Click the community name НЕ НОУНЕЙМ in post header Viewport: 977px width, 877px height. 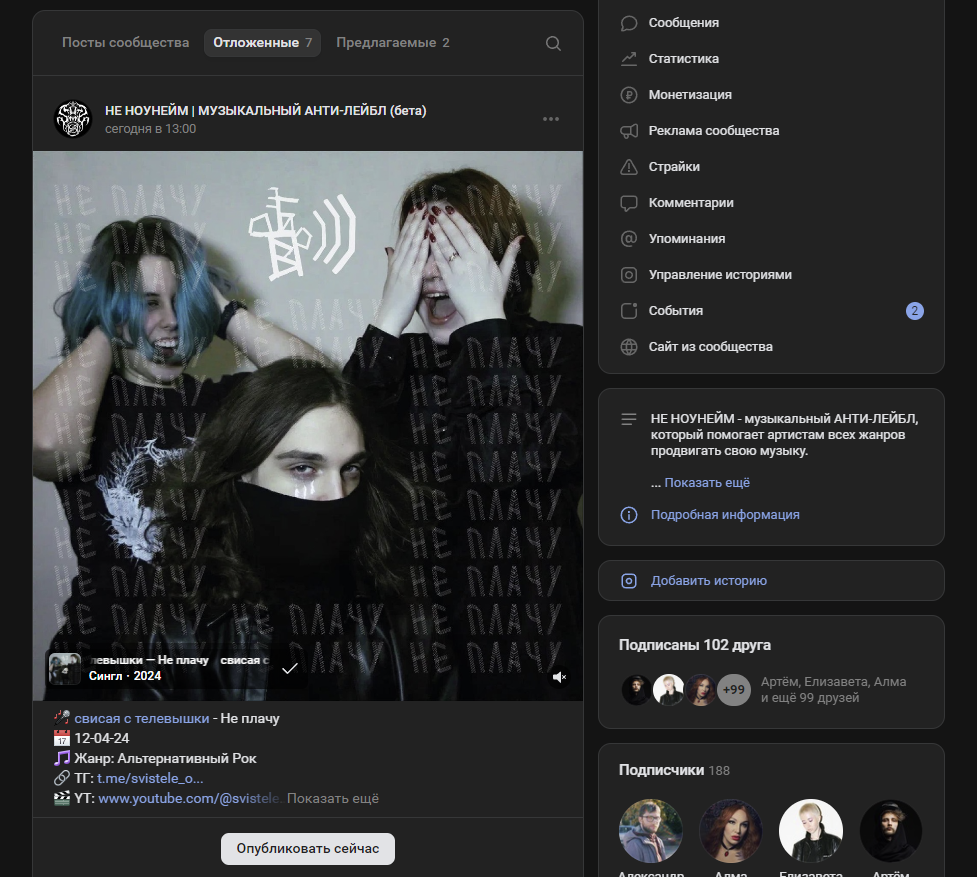tap(265, 111)
